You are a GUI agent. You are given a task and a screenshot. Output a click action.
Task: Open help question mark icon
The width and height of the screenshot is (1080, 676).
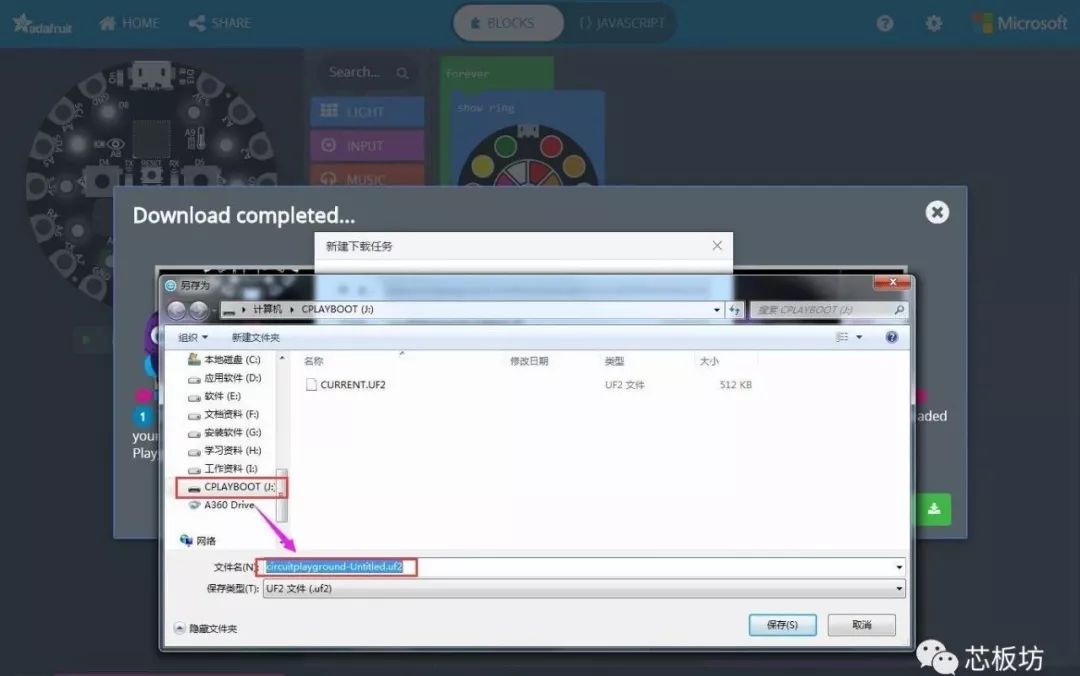coord(885,23)
